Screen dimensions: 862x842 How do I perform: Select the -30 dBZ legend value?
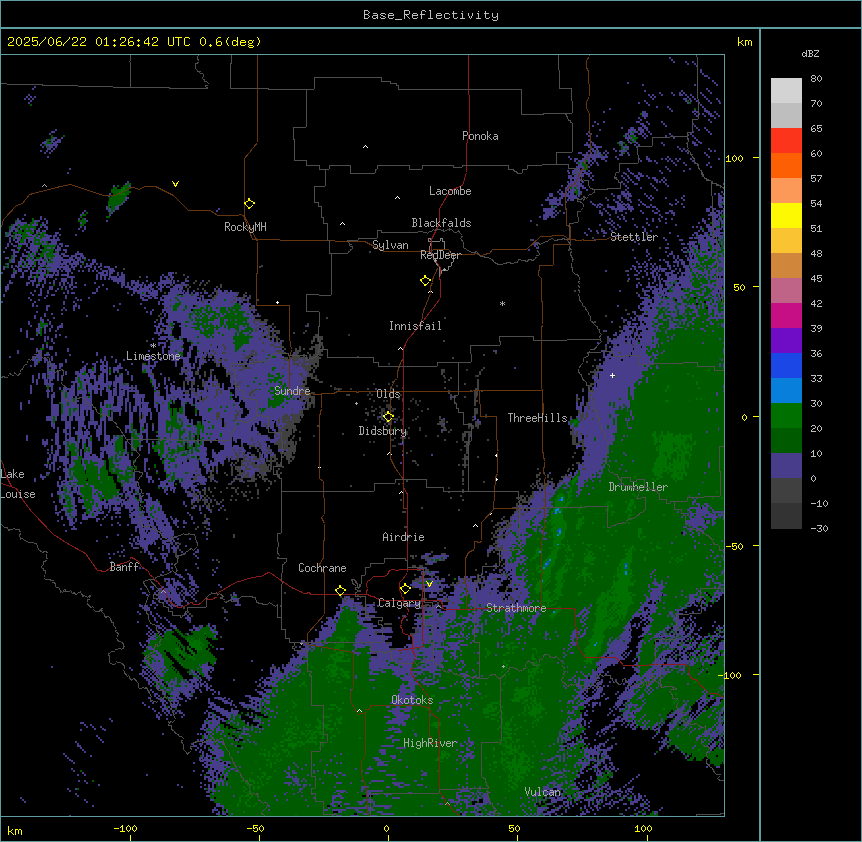coord(819,528)
